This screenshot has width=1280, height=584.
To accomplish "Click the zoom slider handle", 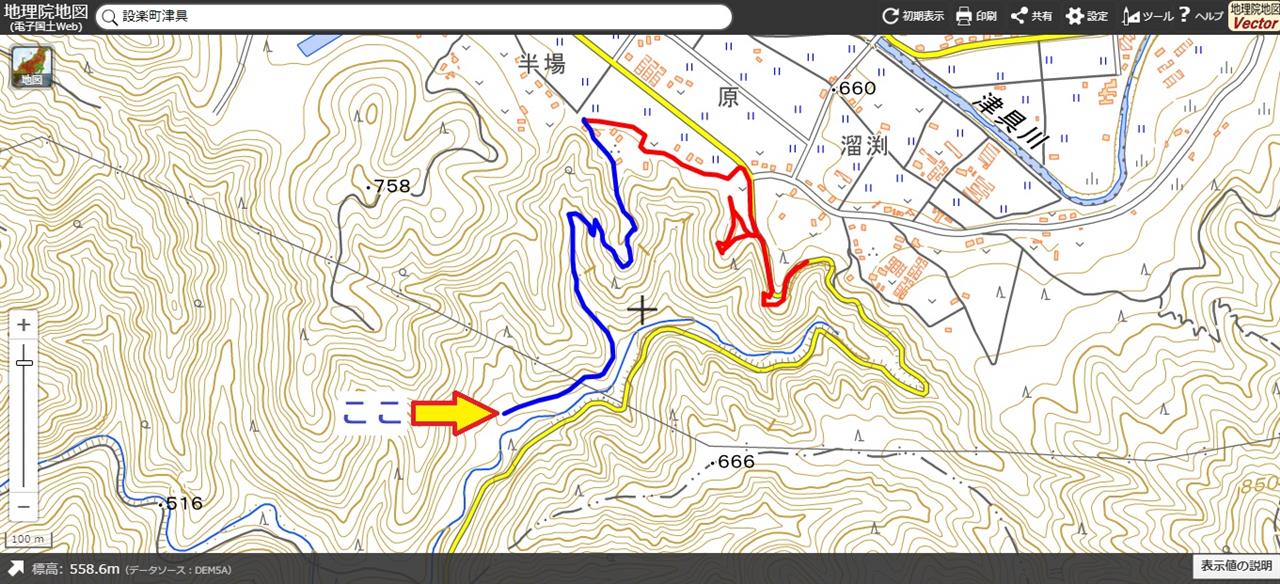I will 25,363.
